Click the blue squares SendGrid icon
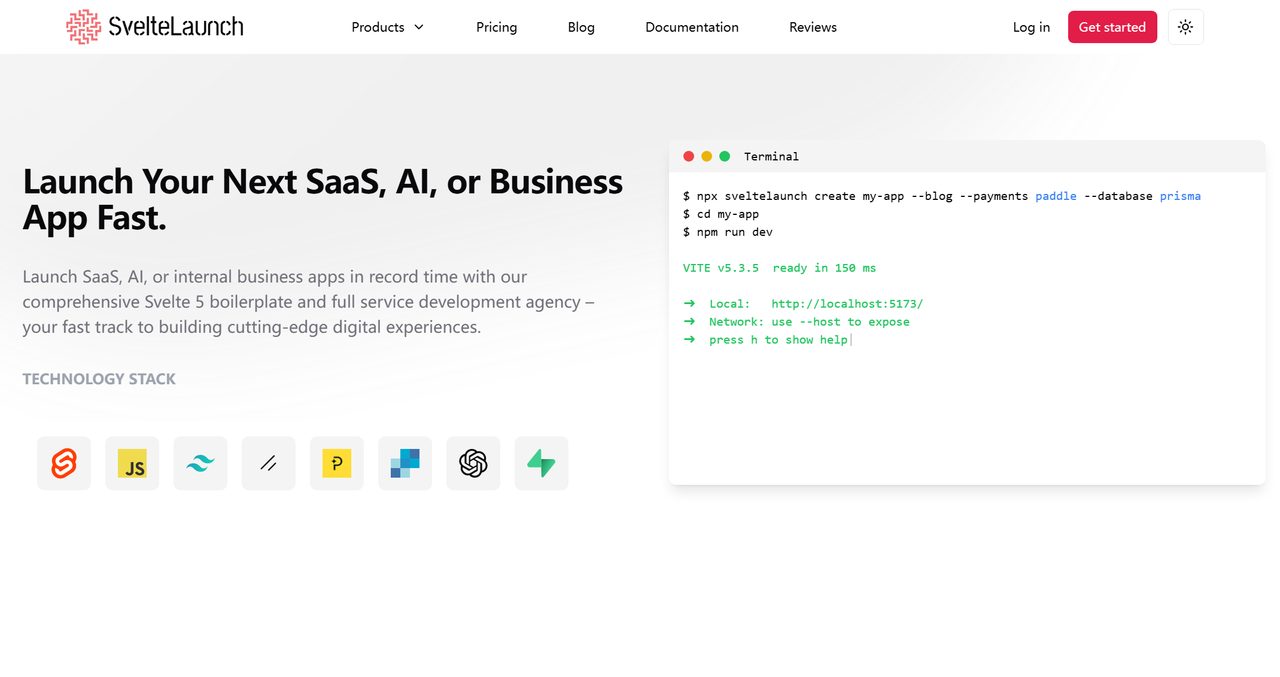The width and height of the screenshot is (1280, 677). pos(405,463)
